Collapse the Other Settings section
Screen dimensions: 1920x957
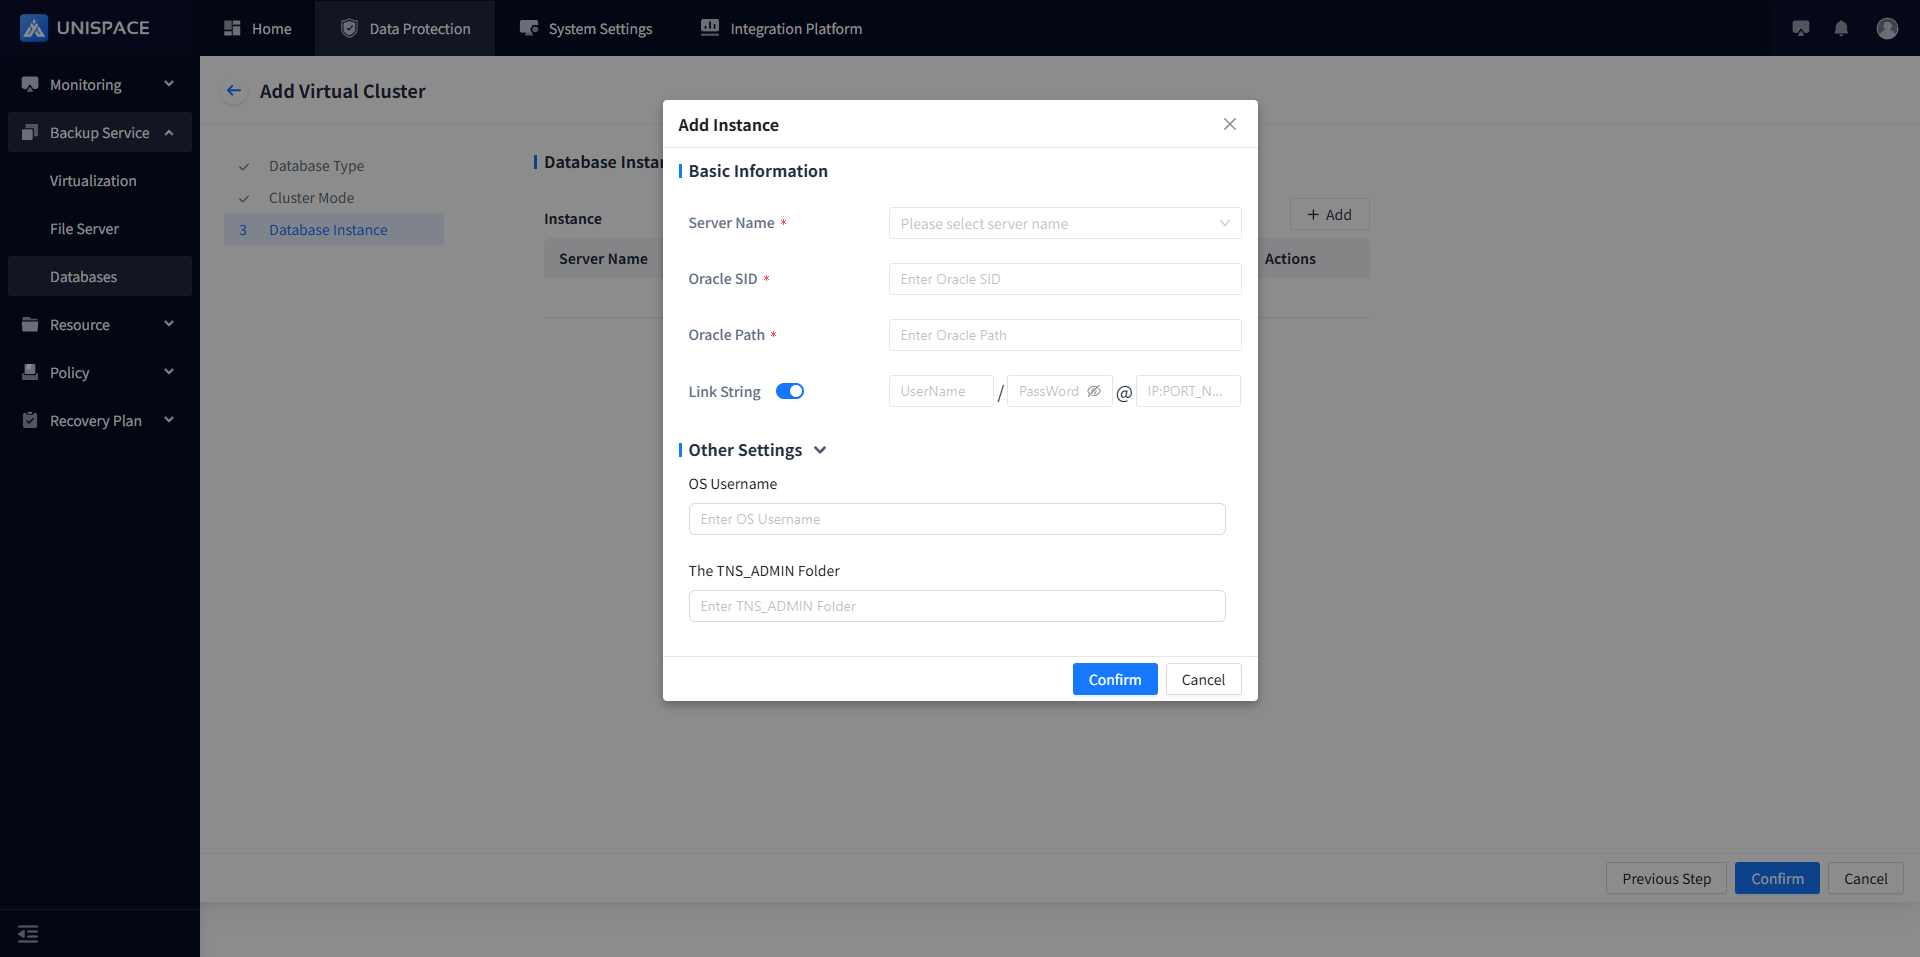pyautogui.click(x=820, y=450)
